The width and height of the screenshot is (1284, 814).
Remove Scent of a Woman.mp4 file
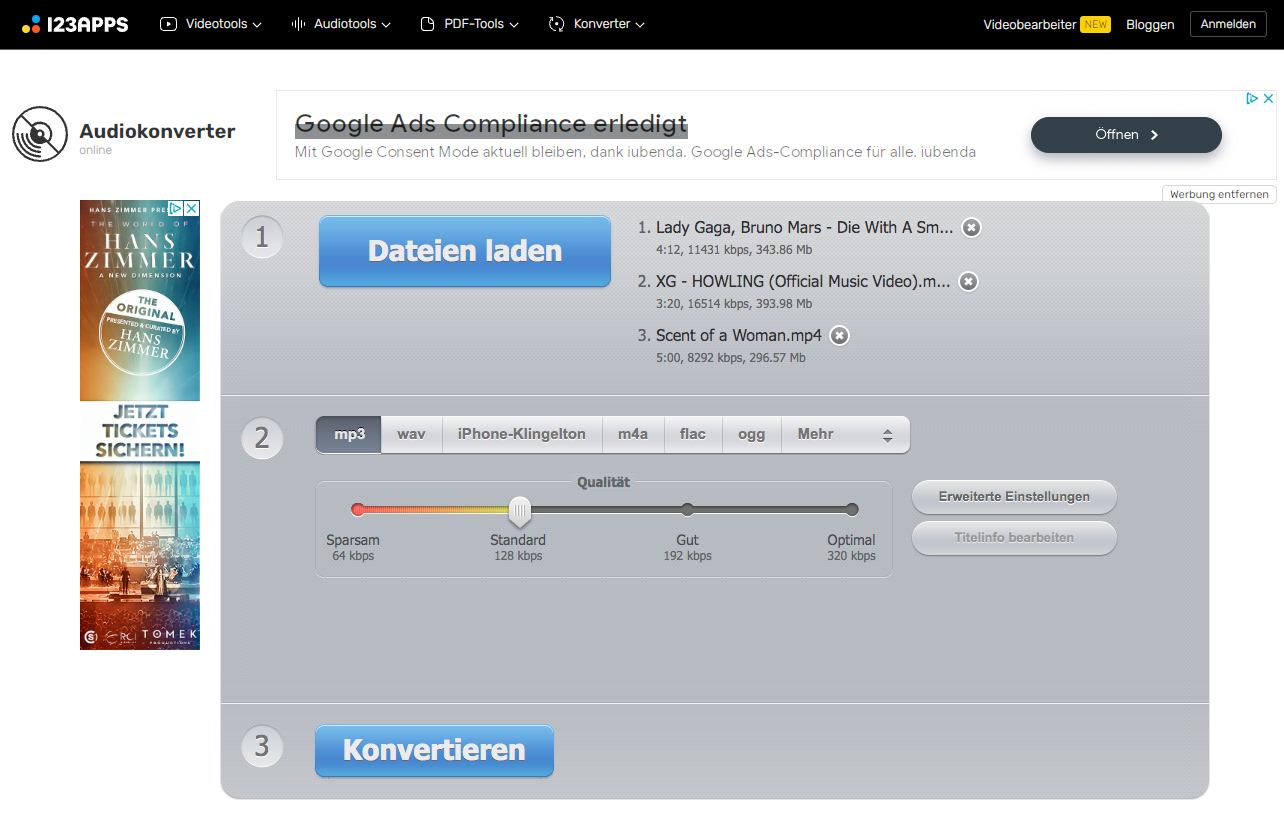pos(840,336)
